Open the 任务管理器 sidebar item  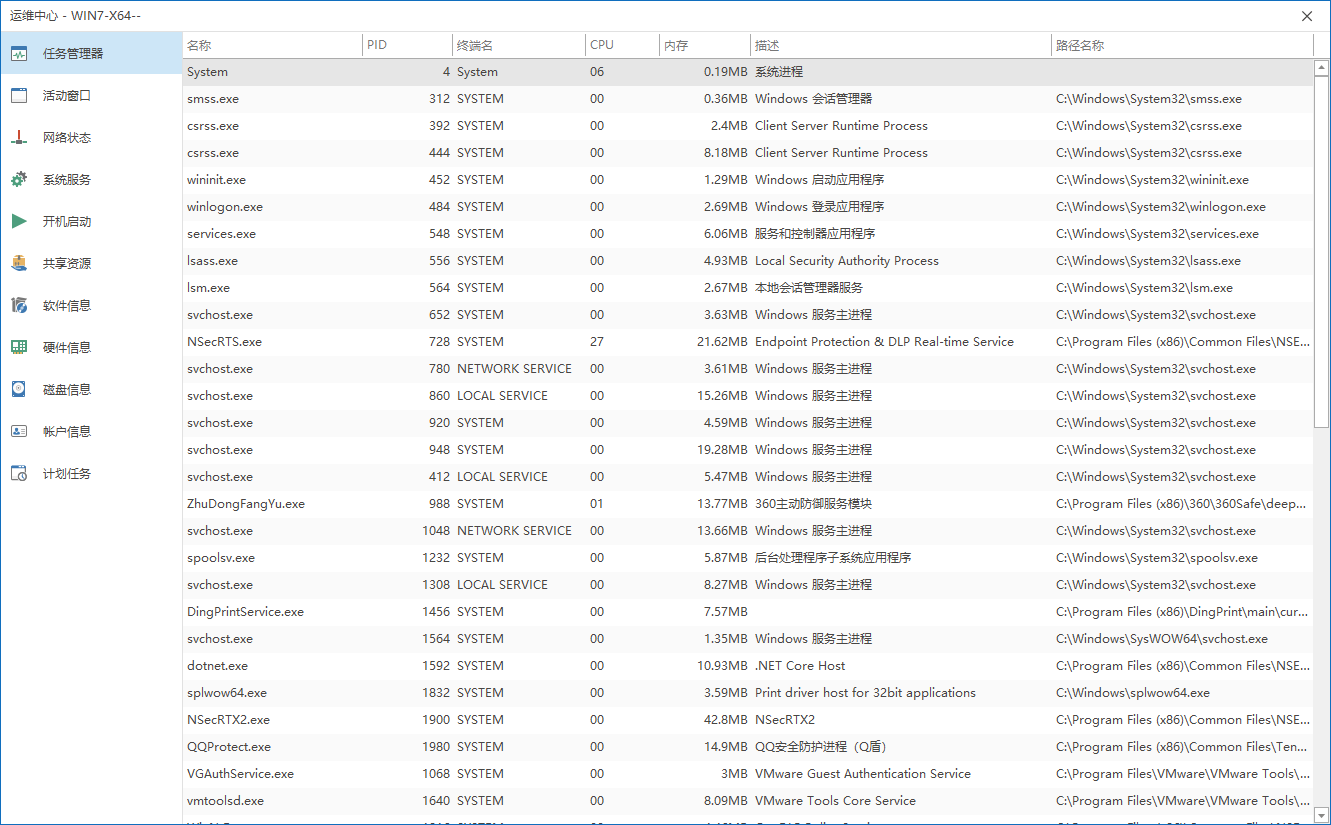[x=91, y=53]
